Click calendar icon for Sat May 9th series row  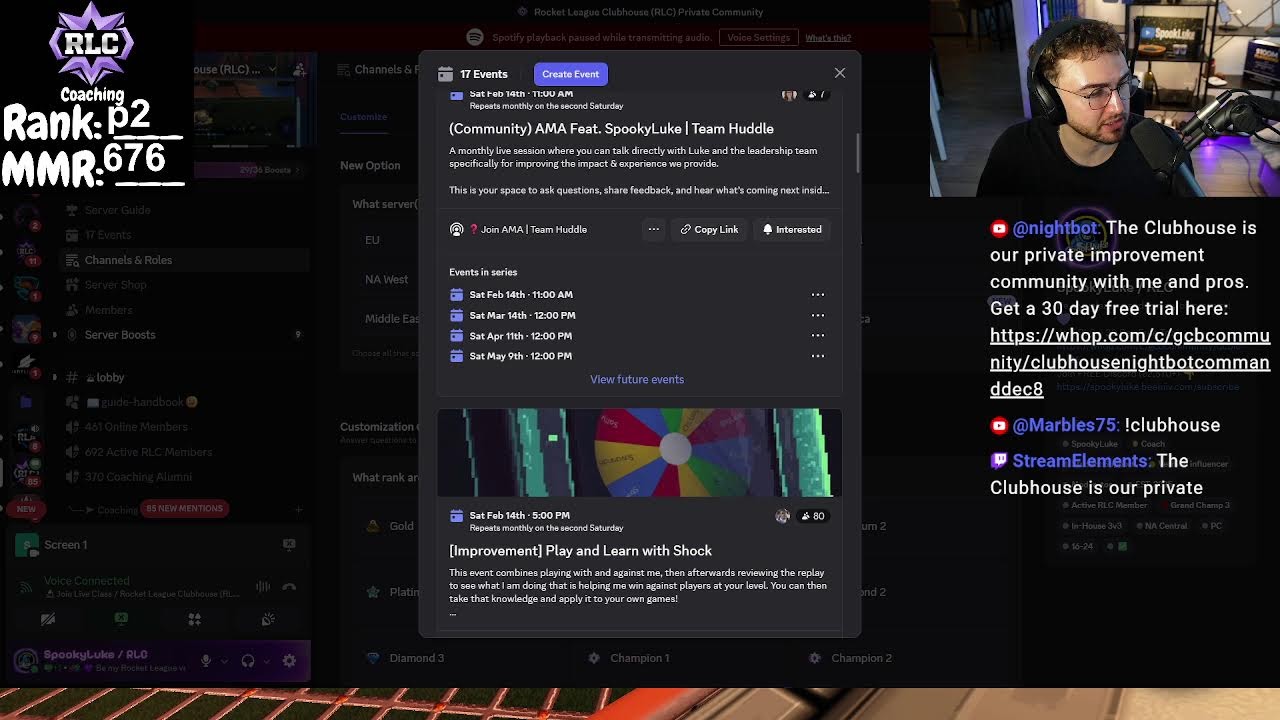(456, 355)
